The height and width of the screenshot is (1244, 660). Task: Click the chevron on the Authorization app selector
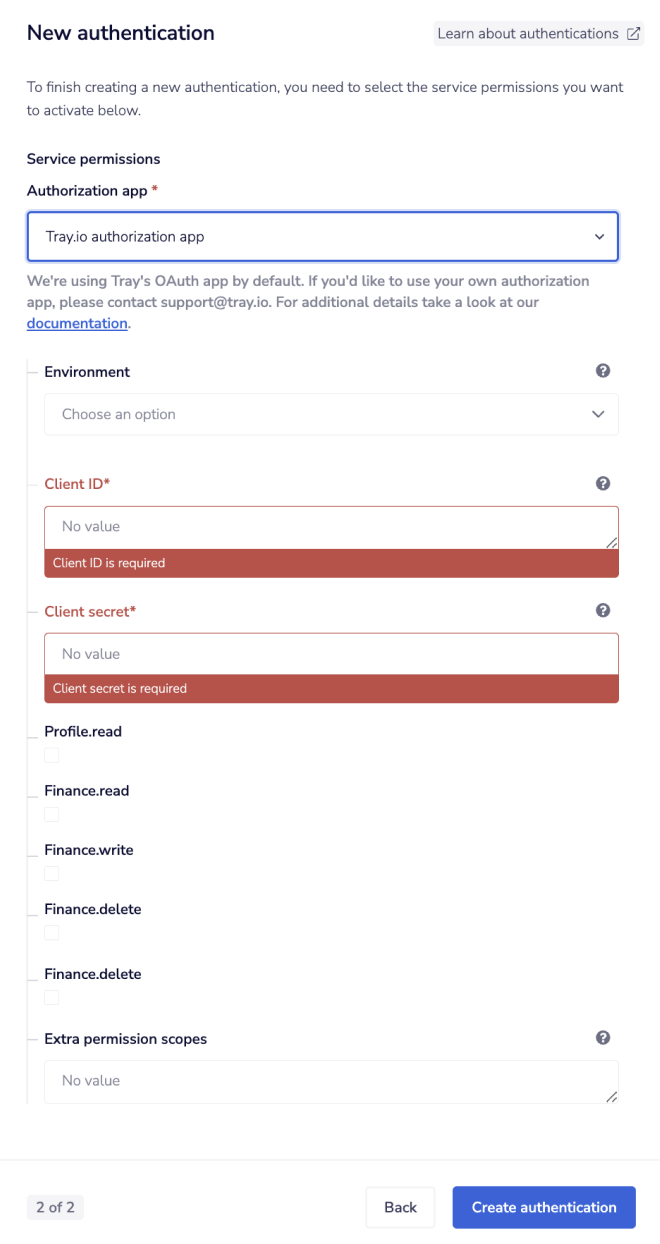click(599, 236)
